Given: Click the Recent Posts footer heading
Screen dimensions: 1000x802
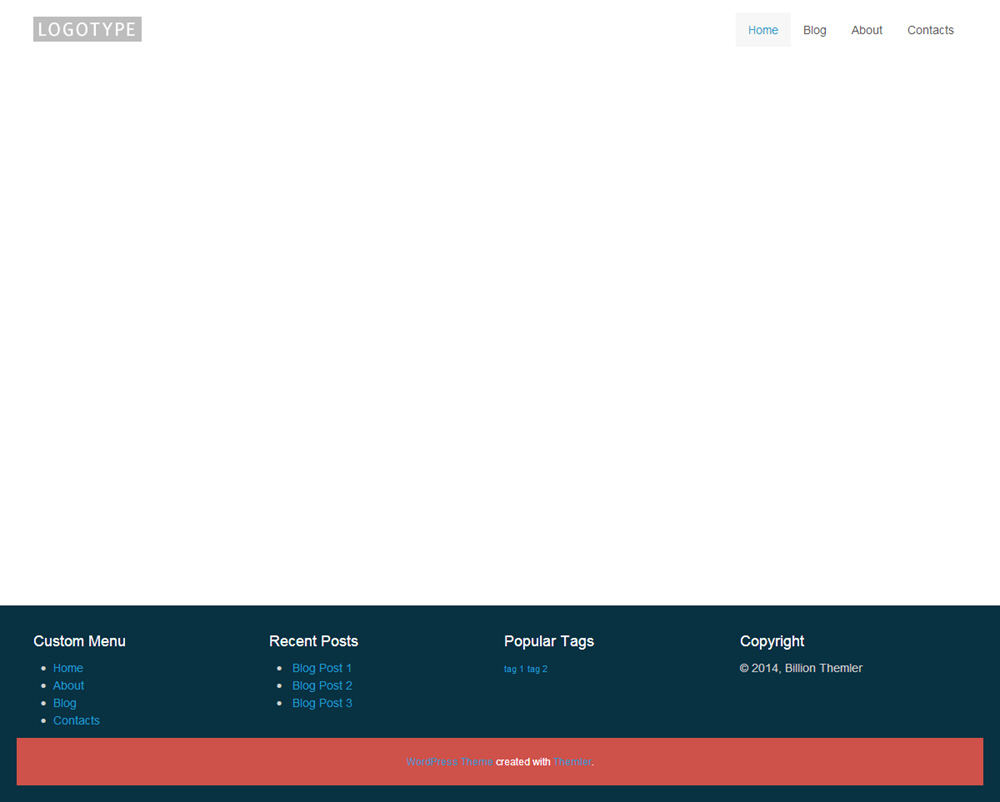Looking at the screenshot, I should point(313,641).
